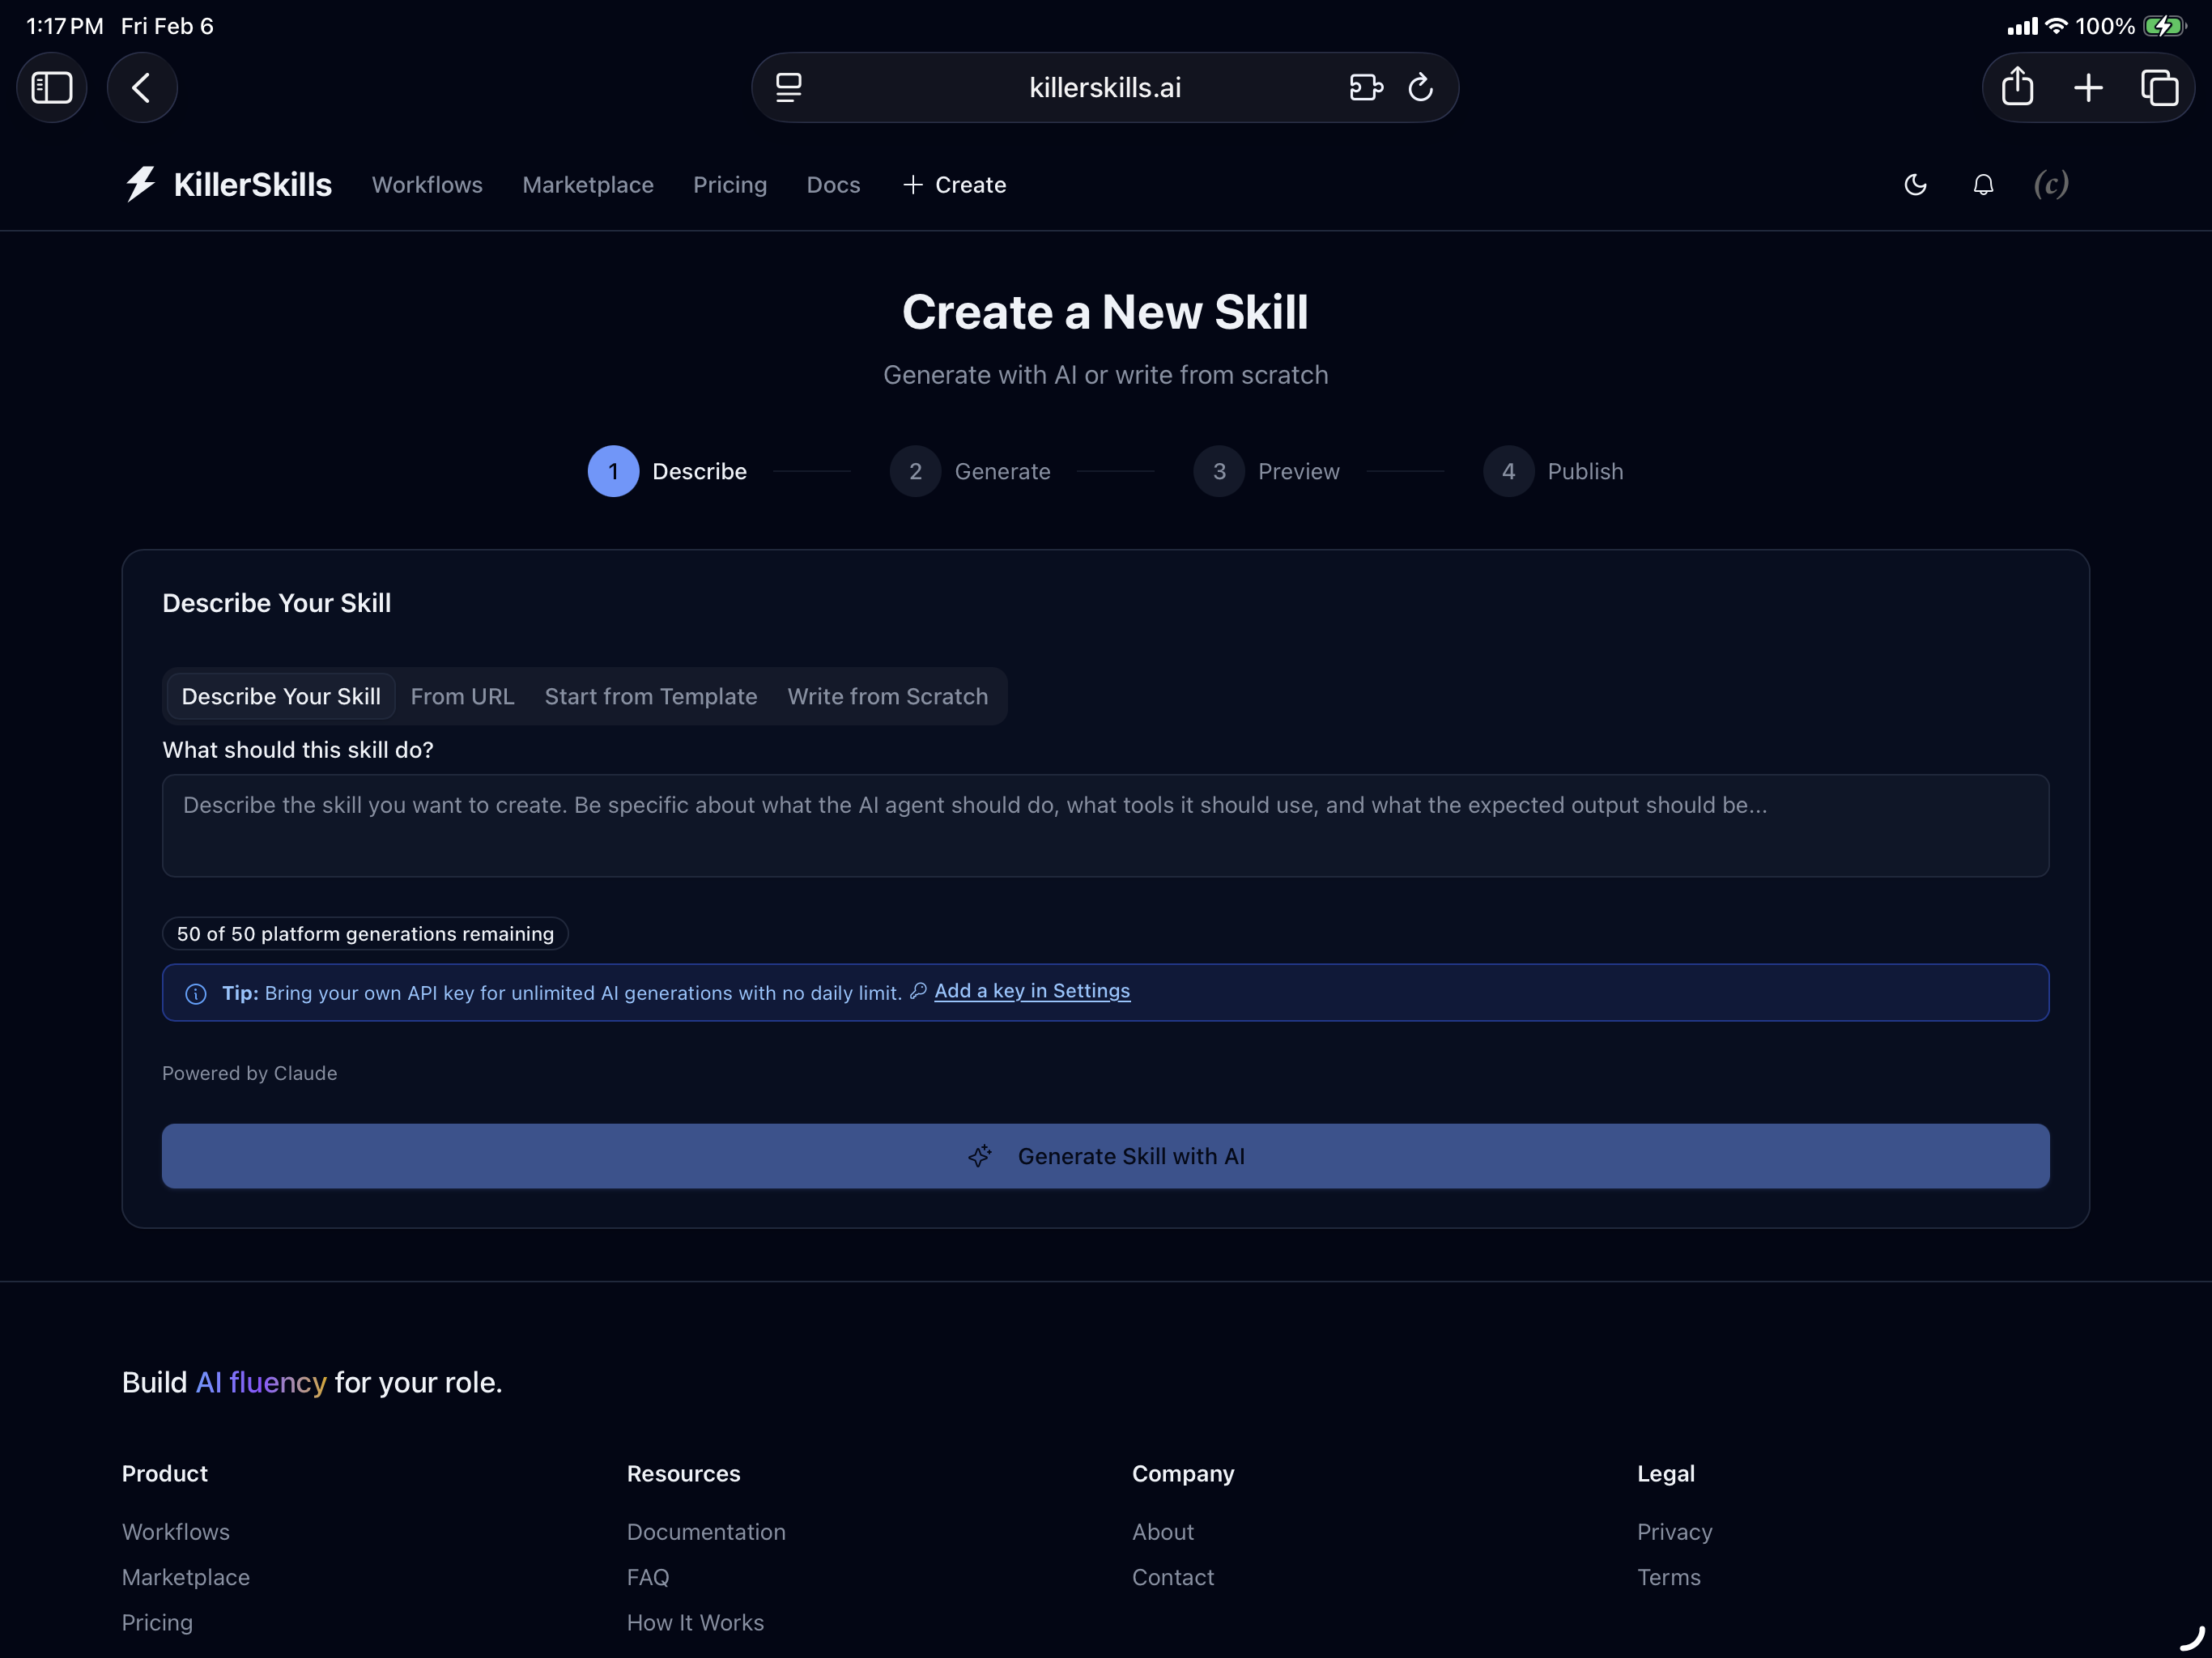The width and height of the screenshot is (2212, 1658).
Task: Choose the Write from Scratch tab
Action: click(887, 696)
